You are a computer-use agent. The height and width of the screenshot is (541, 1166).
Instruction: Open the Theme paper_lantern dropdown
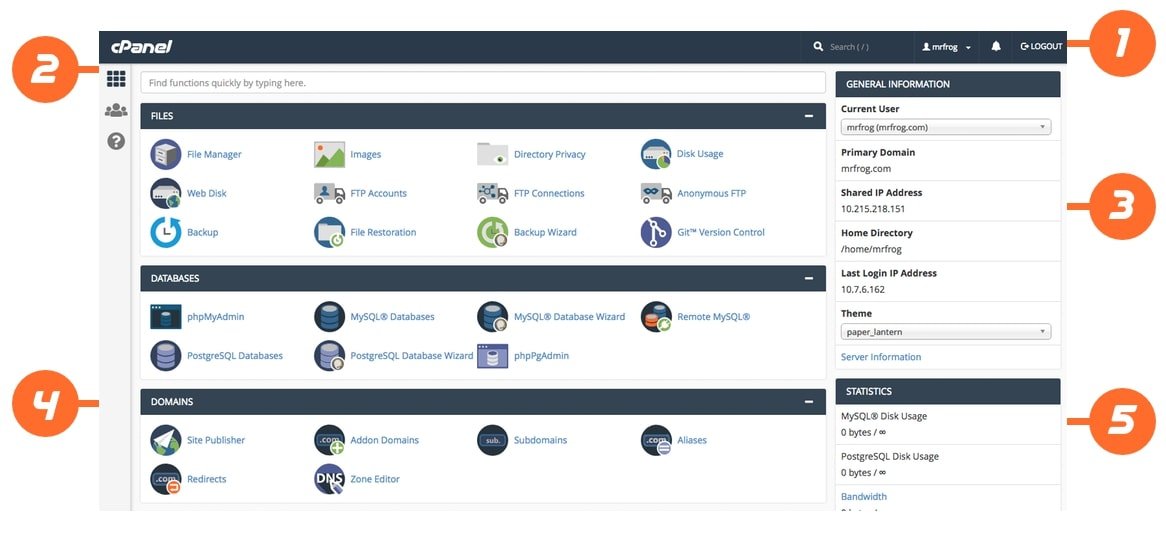pyautogui.click(x=945, y=332)
